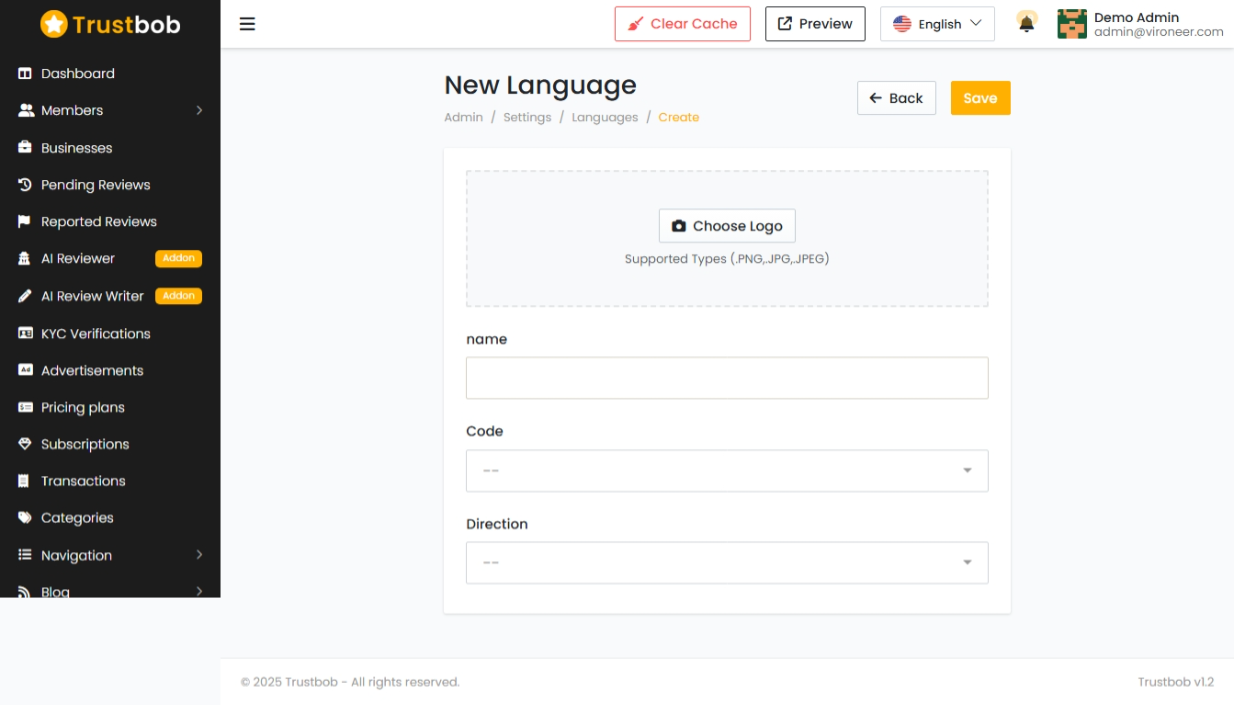Open the Languages breadcrumb link
Screen dimensions: 1234x705
tap(605, 117)
